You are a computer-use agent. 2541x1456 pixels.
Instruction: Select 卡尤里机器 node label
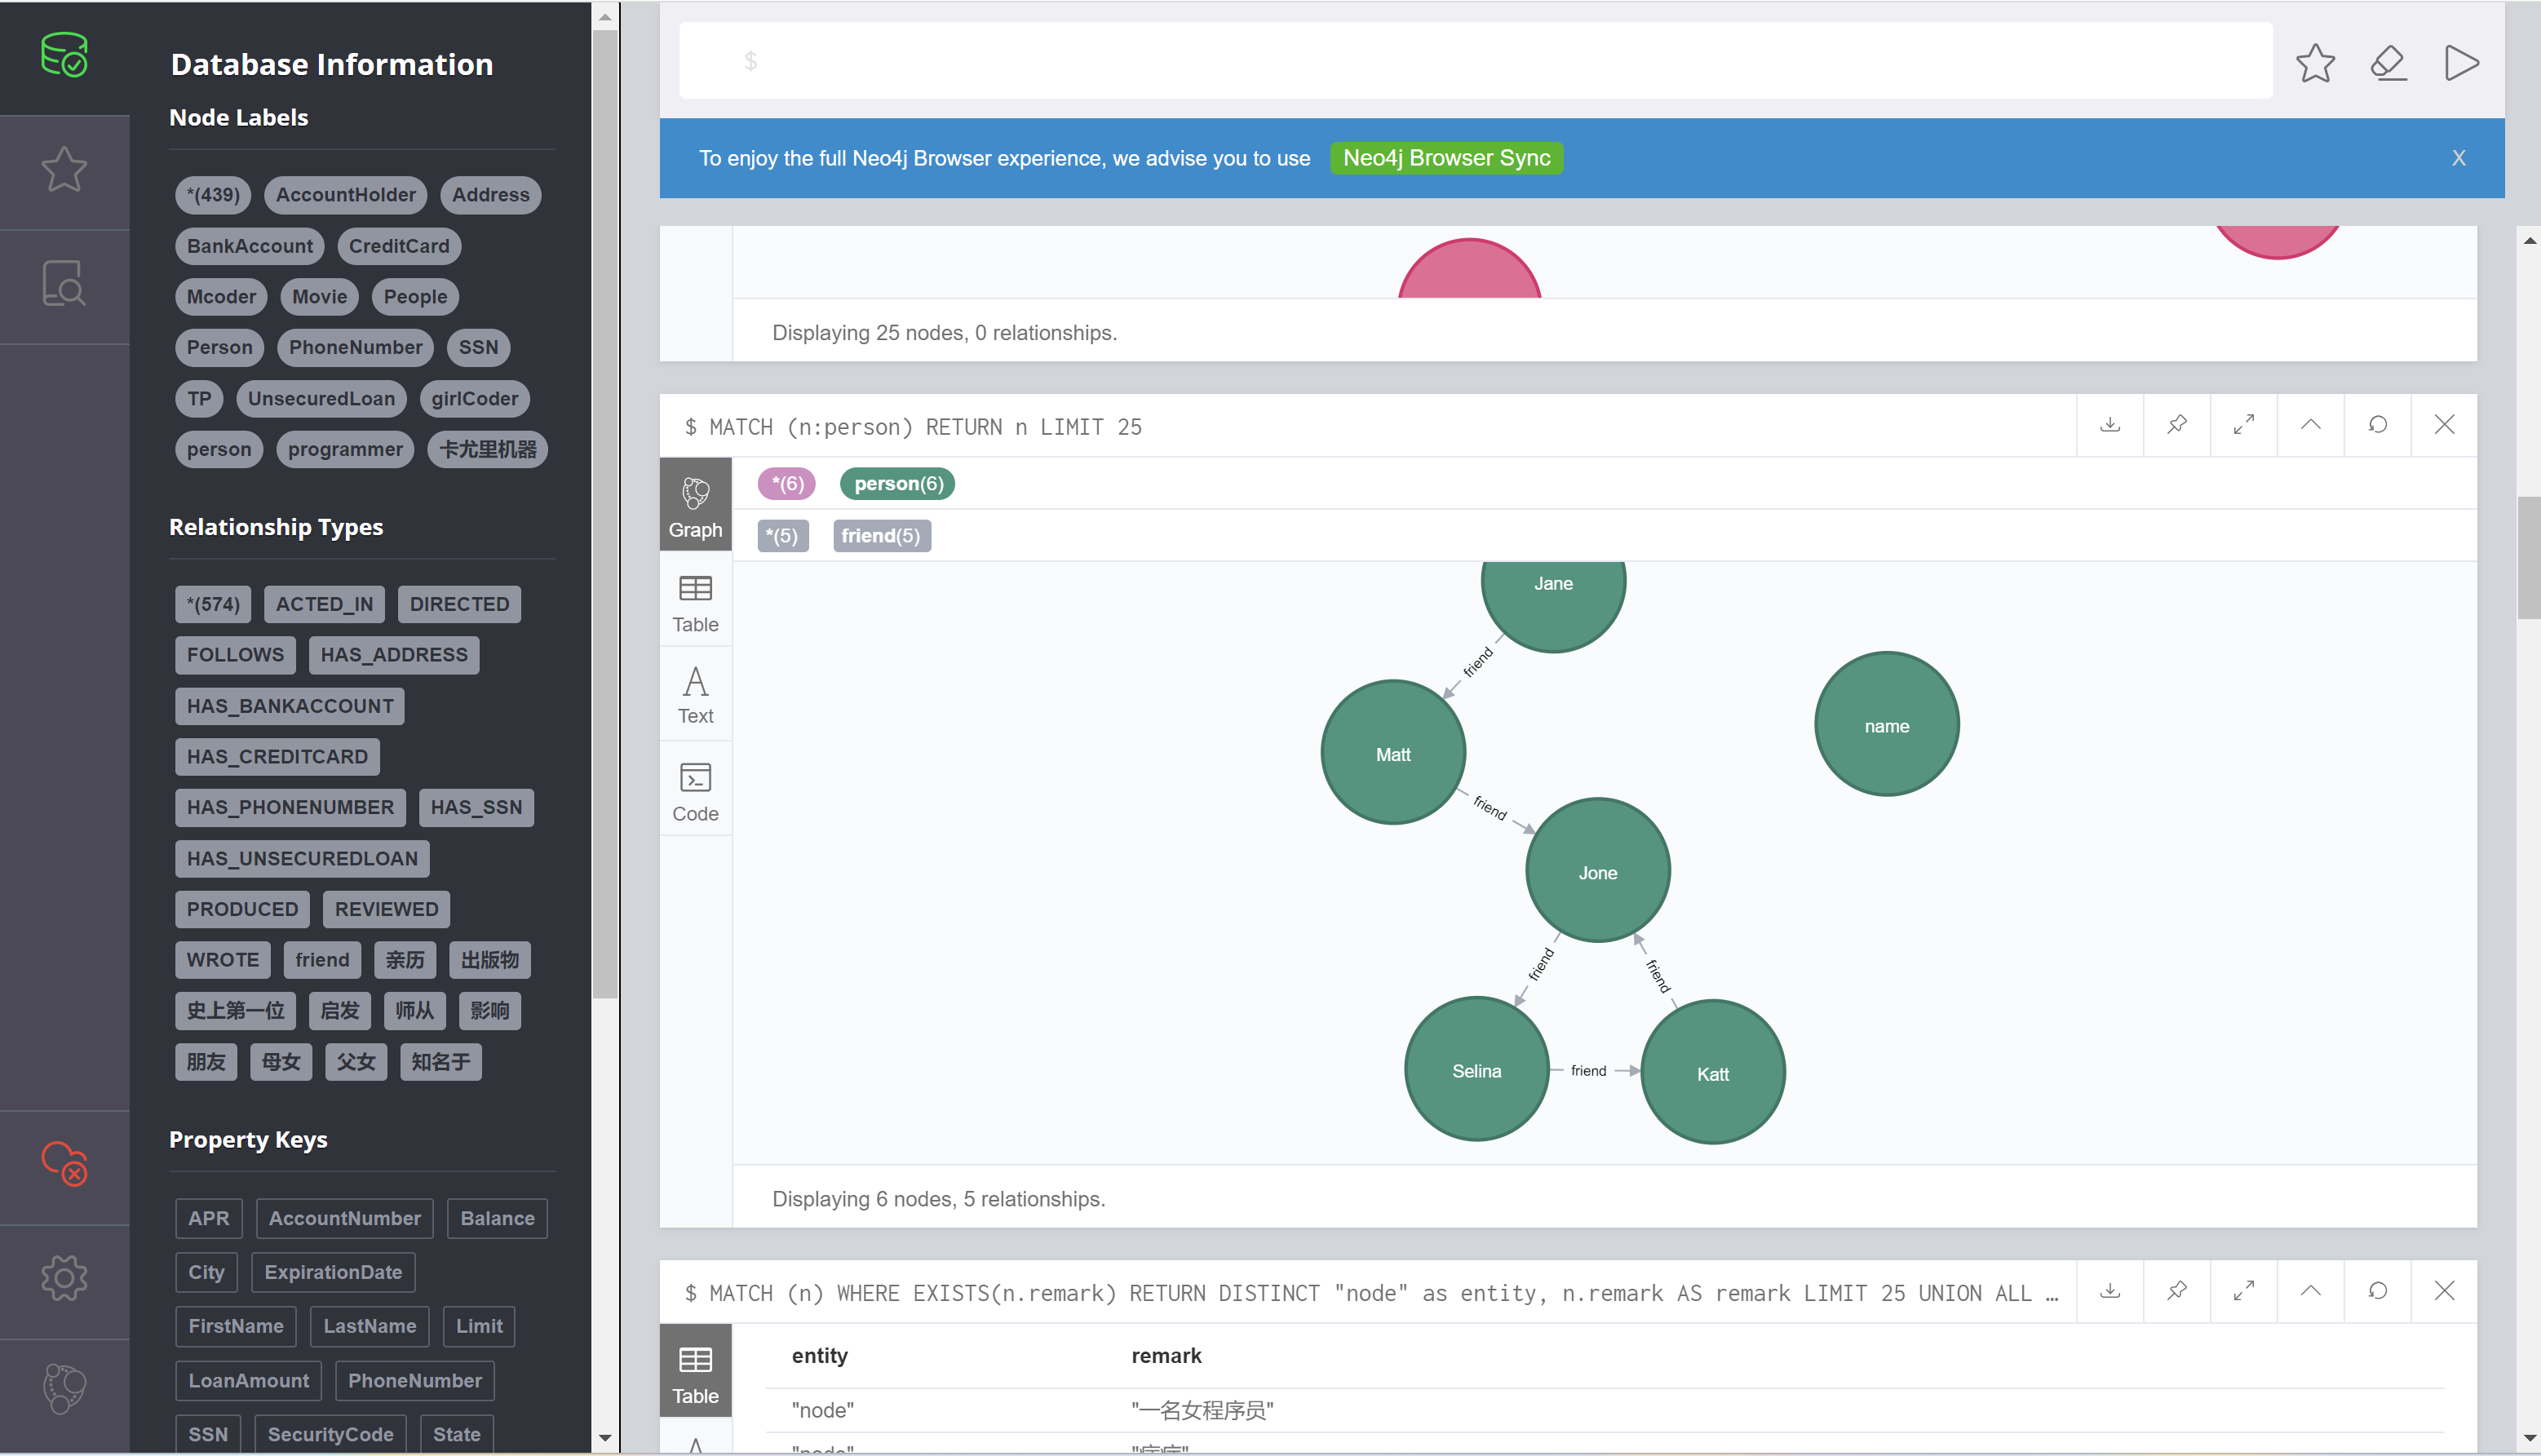coord(488,450)
